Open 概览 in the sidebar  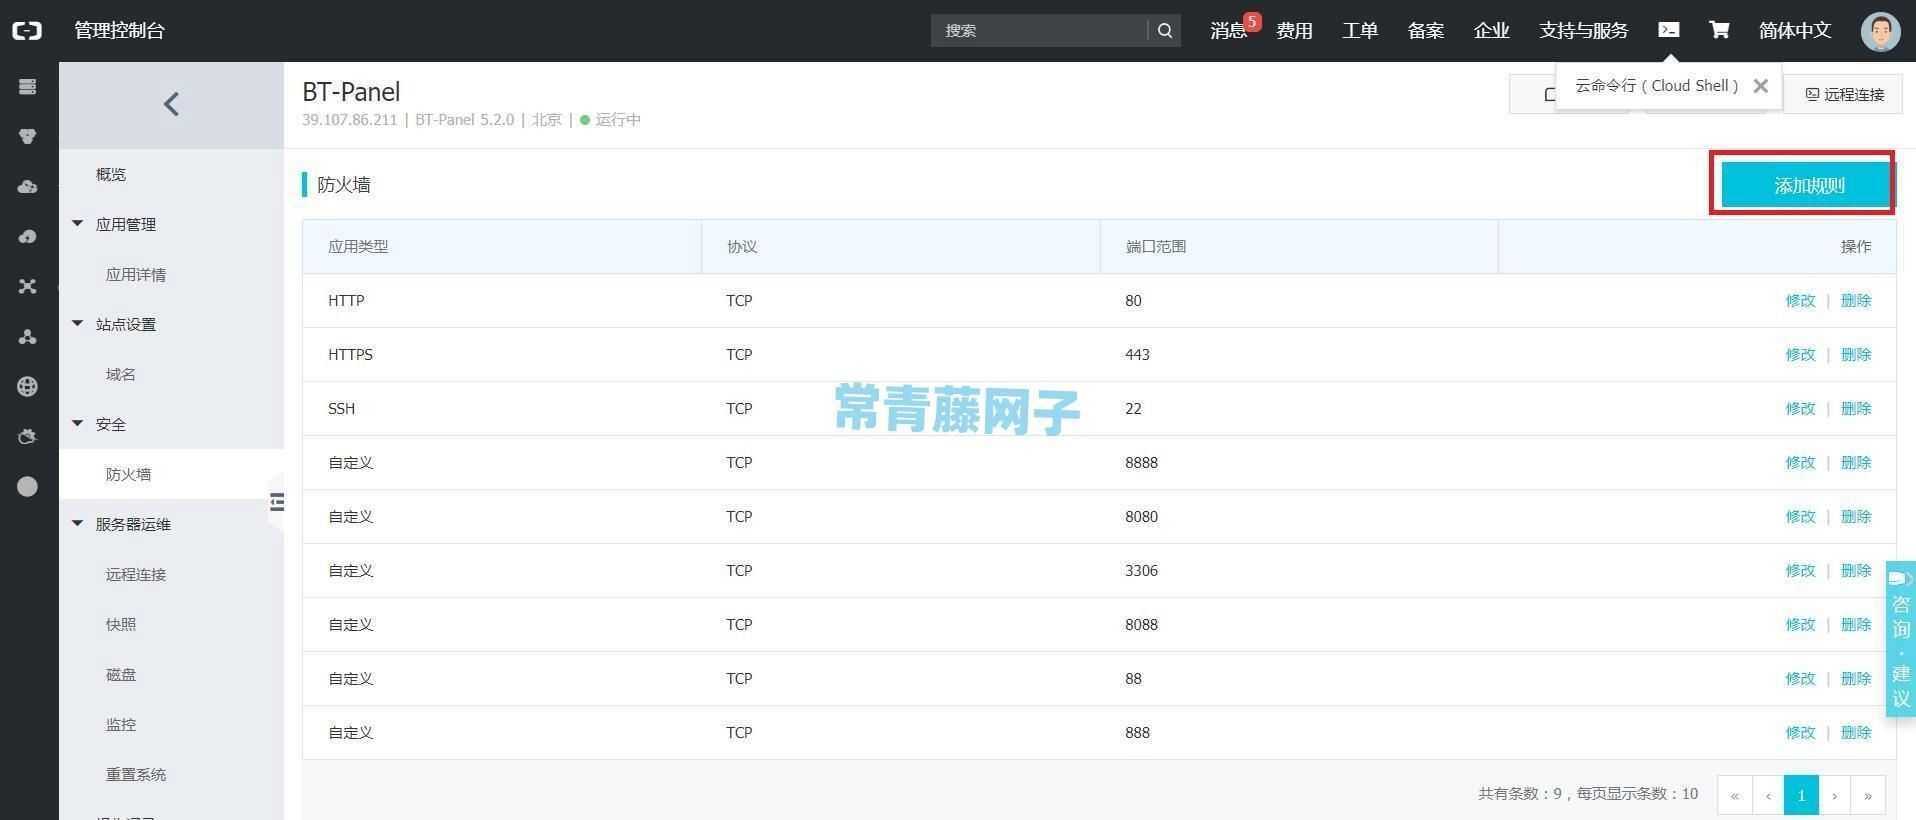pyautogui.click(x=111, y=174)
